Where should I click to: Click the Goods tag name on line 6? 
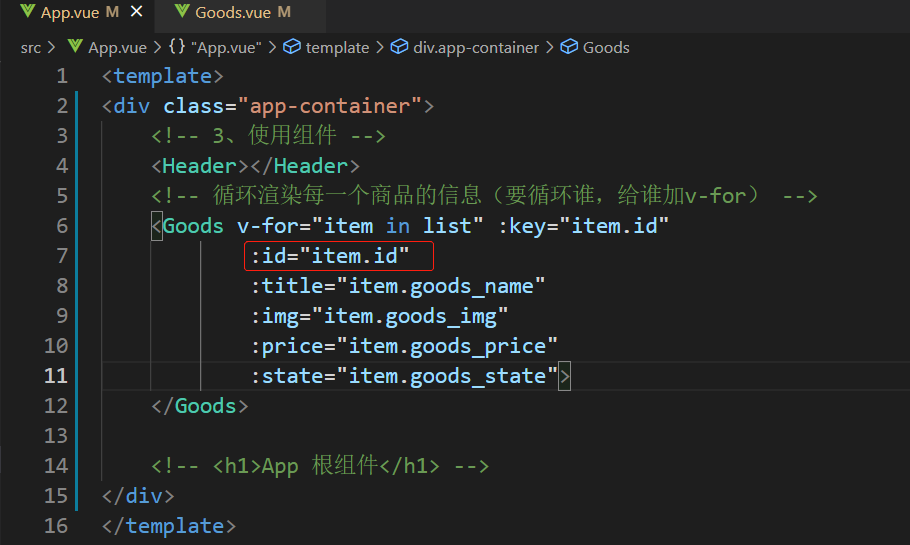click(193, 226)
